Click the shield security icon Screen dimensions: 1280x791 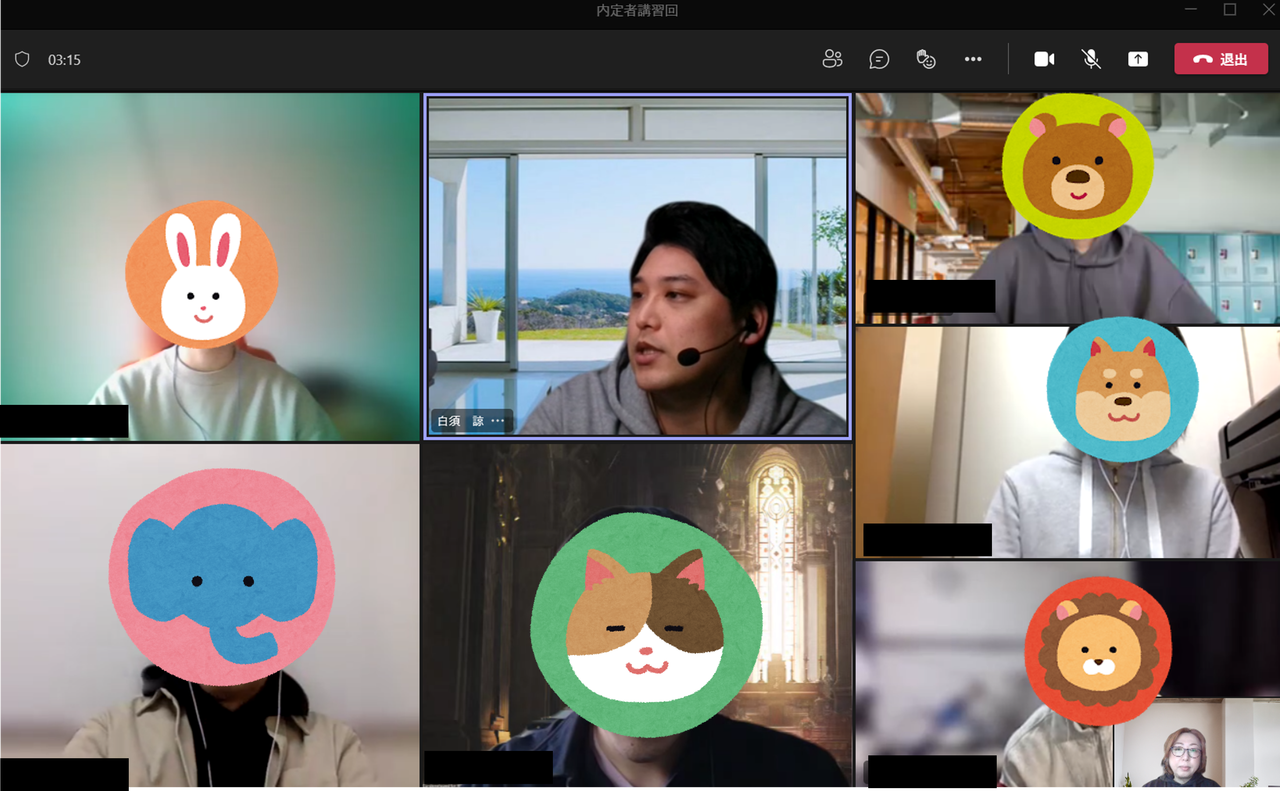[x=22, y=59]
